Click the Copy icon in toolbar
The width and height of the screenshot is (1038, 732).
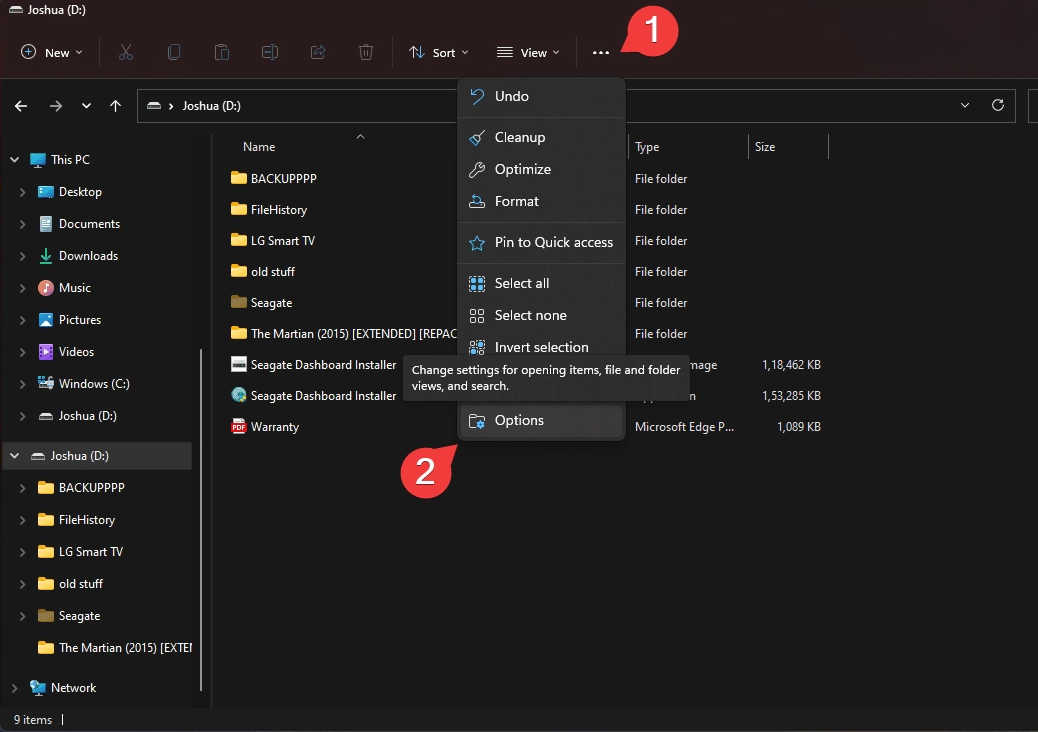pyautogui.click(x=174, y=52)
